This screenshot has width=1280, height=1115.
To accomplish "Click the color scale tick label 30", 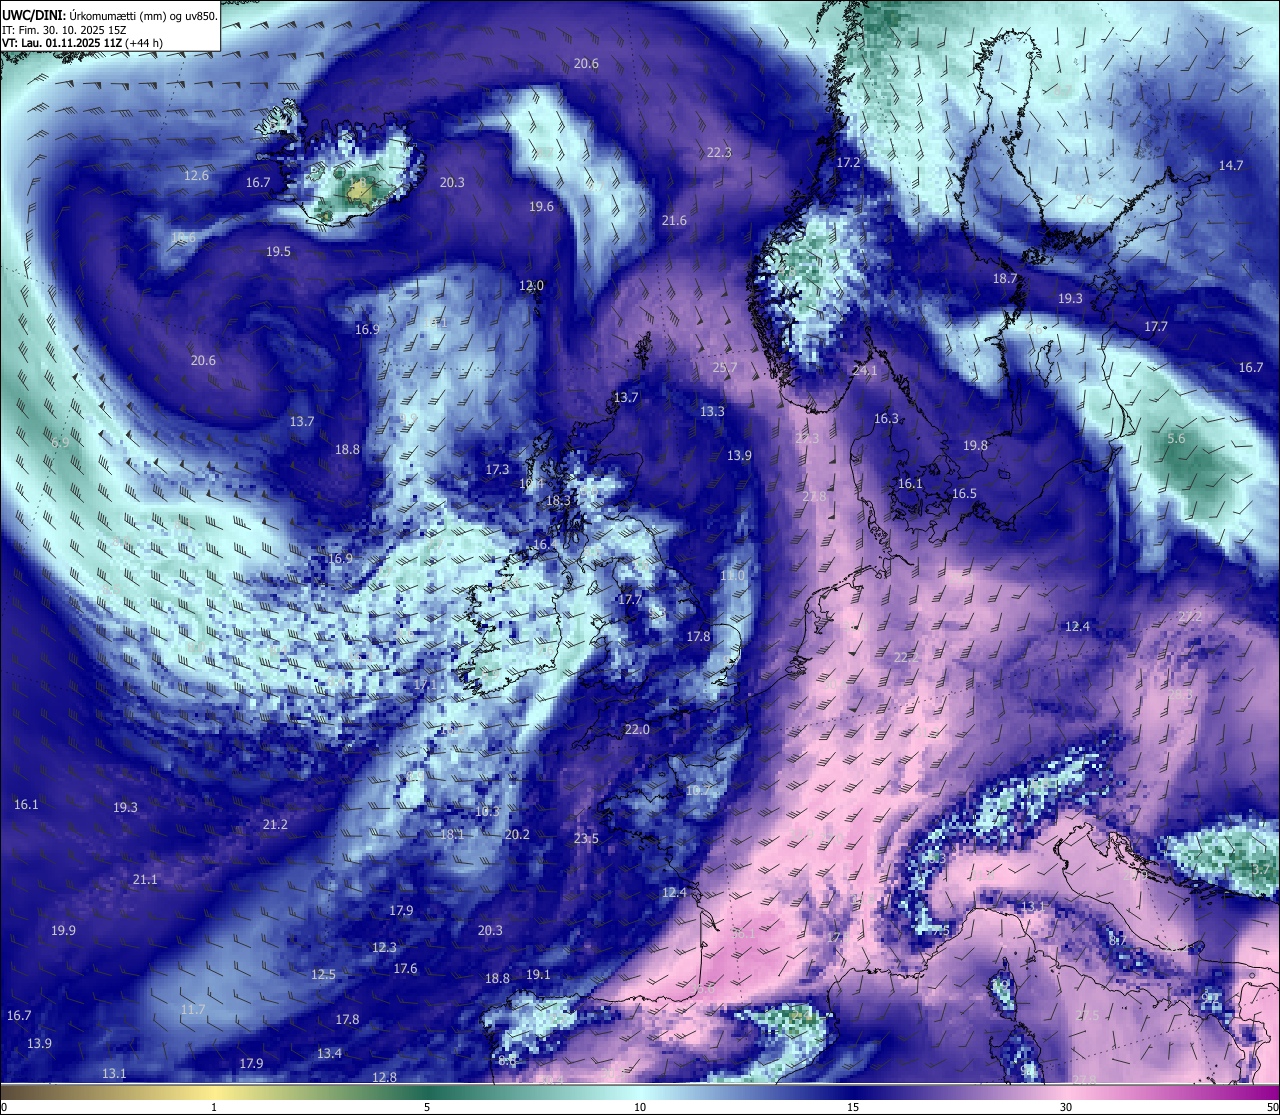I will pyautogui.click(x=1066, y=1107).
